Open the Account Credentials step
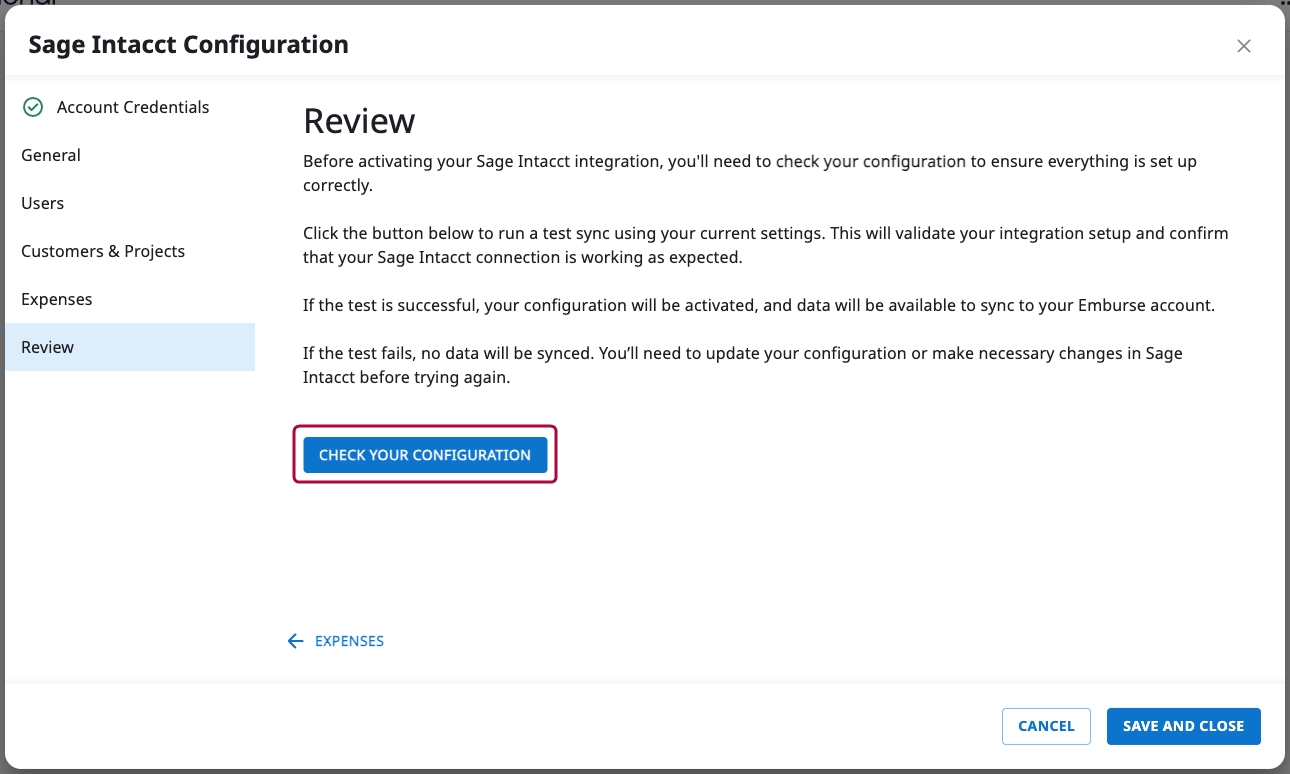Screen dimensions: 1290x774 coord(130,107)
